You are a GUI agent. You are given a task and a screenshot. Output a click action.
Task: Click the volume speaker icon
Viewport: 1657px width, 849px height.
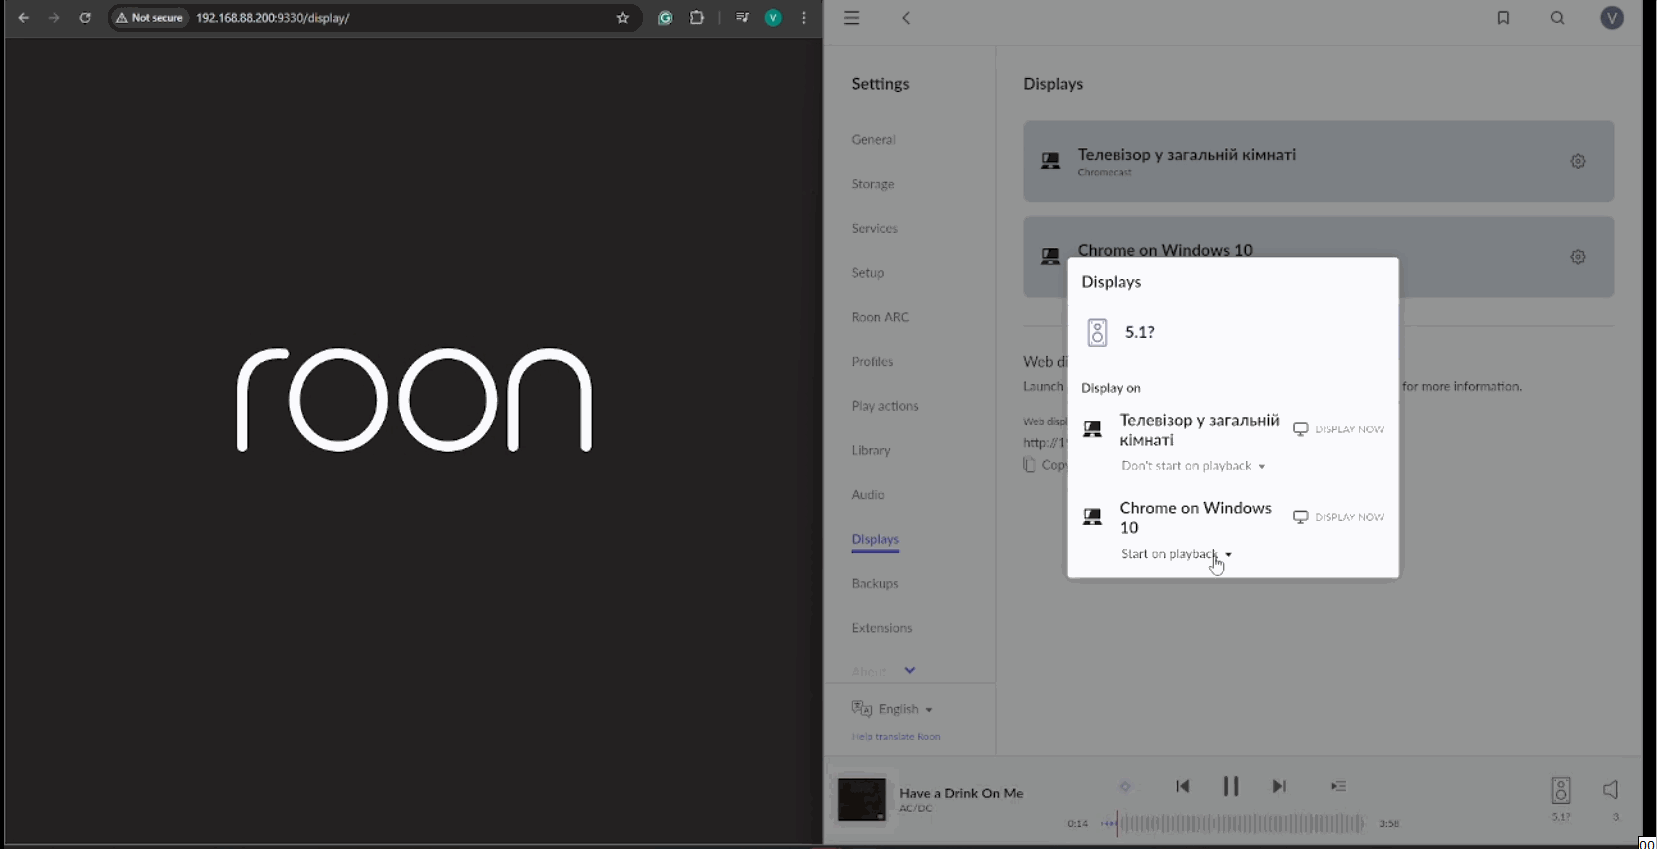[1610, 790]
